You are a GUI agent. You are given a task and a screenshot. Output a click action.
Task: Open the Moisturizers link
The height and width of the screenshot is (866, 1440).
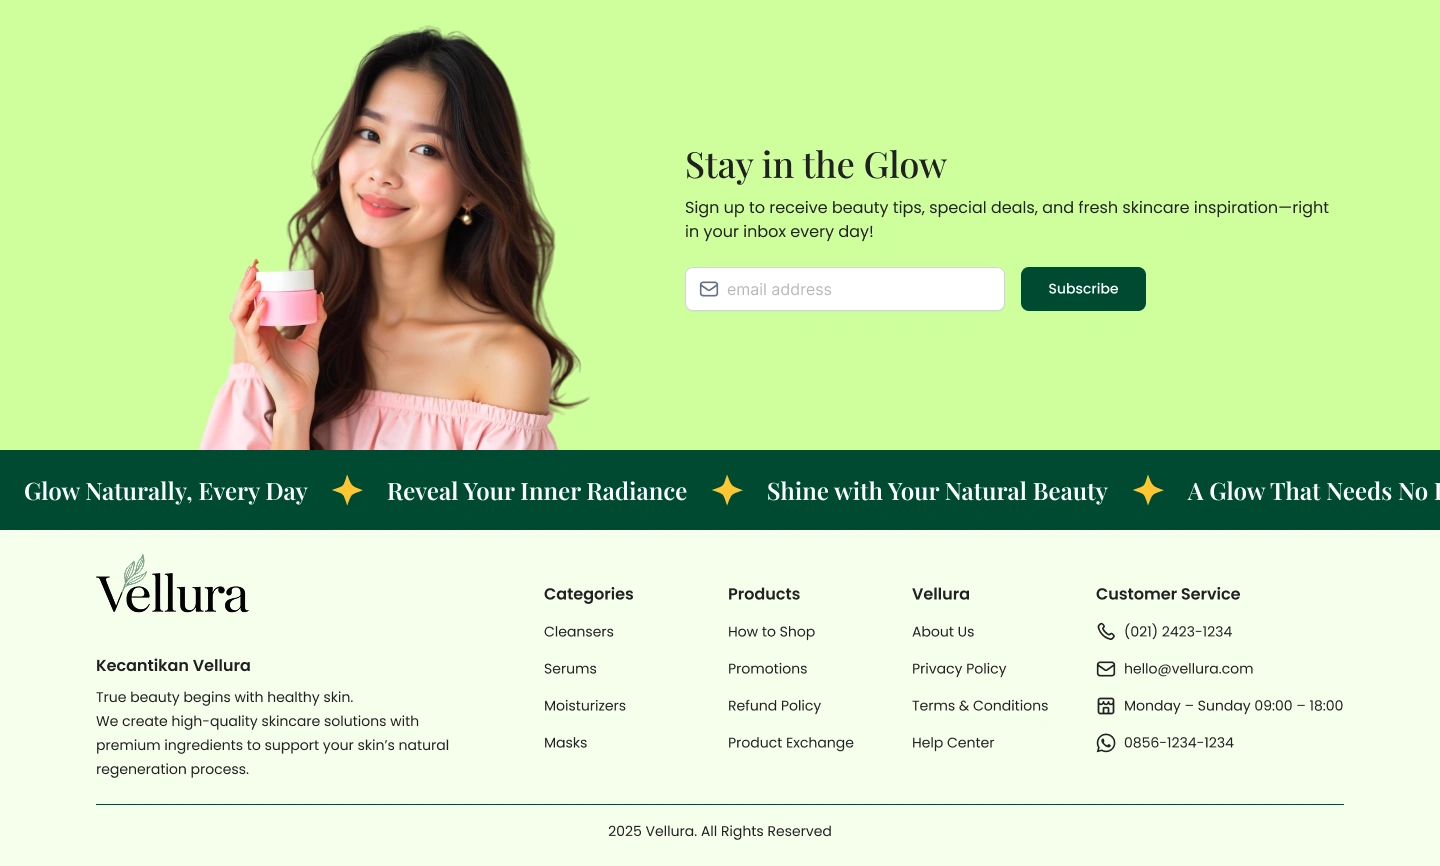pos(585,706)
